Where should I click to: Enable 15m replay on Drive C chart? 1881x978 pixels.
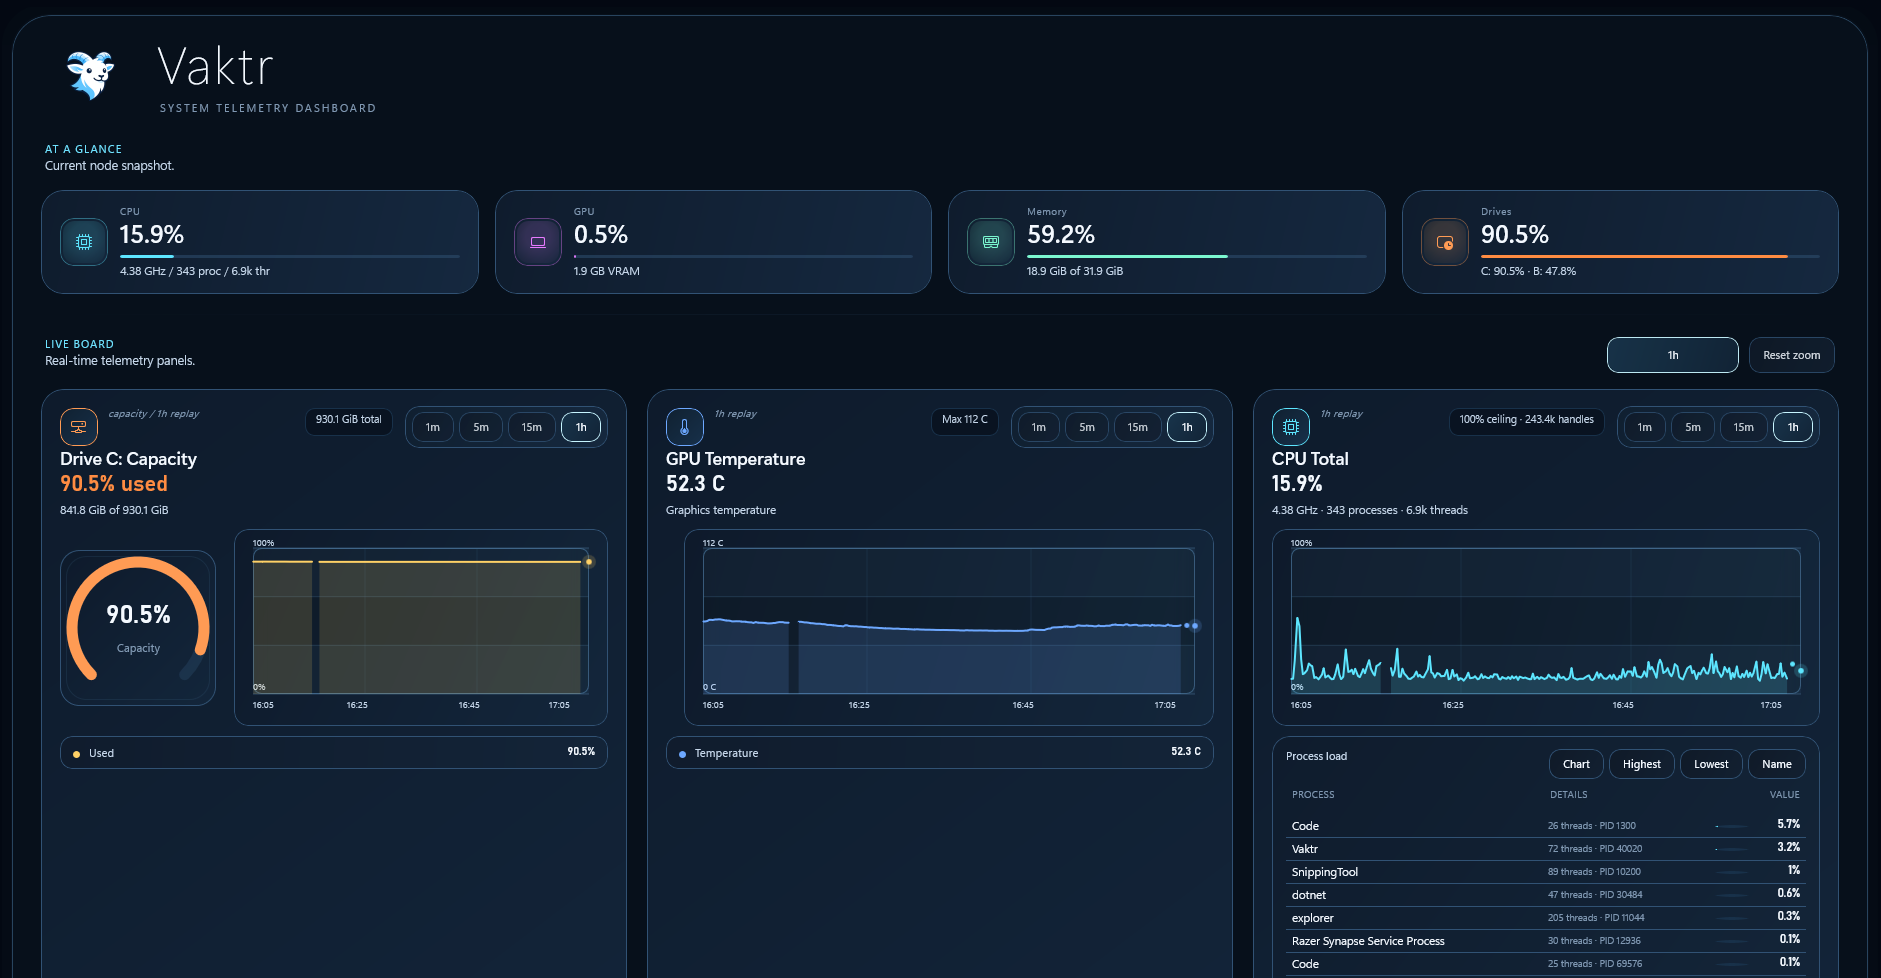[531, 427]
